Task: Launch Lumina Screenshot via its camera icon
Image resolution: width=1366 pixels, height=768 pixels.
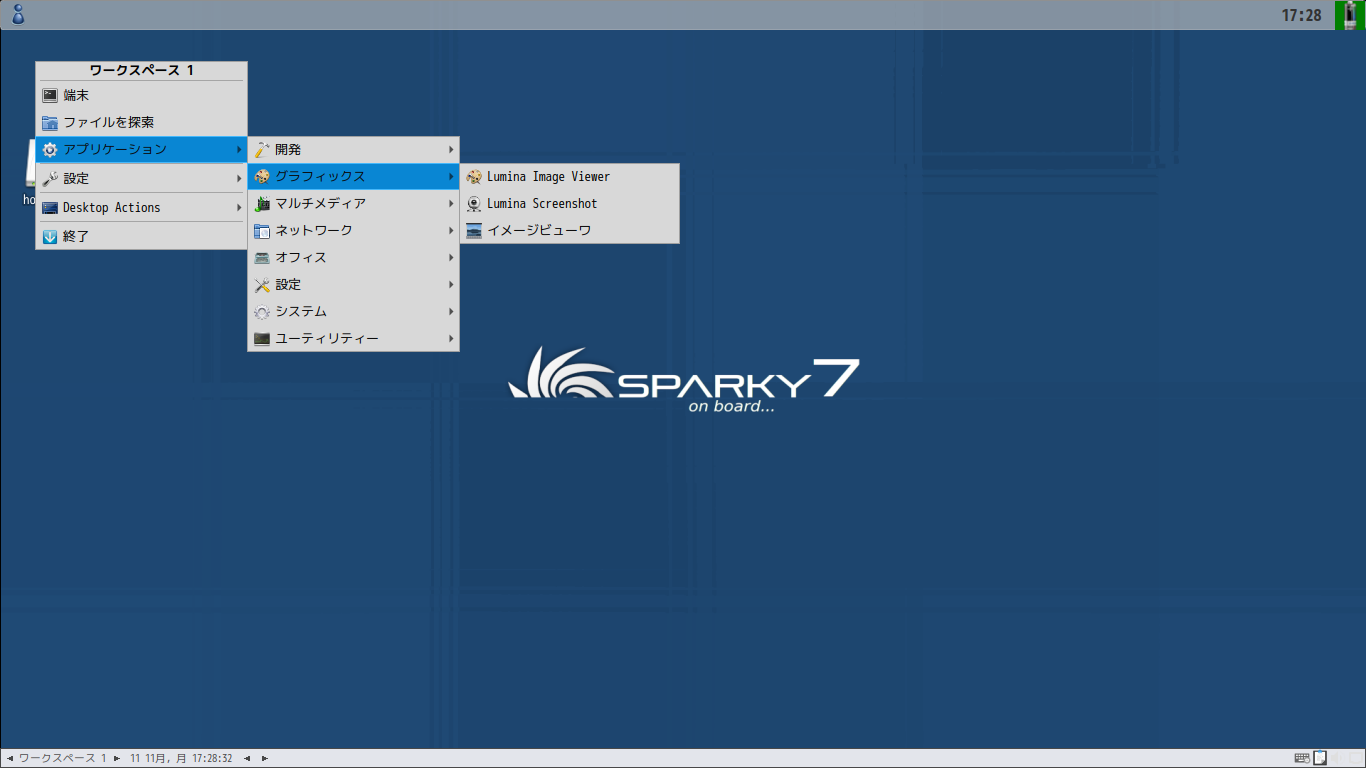Action: click(x=474, y=204)
